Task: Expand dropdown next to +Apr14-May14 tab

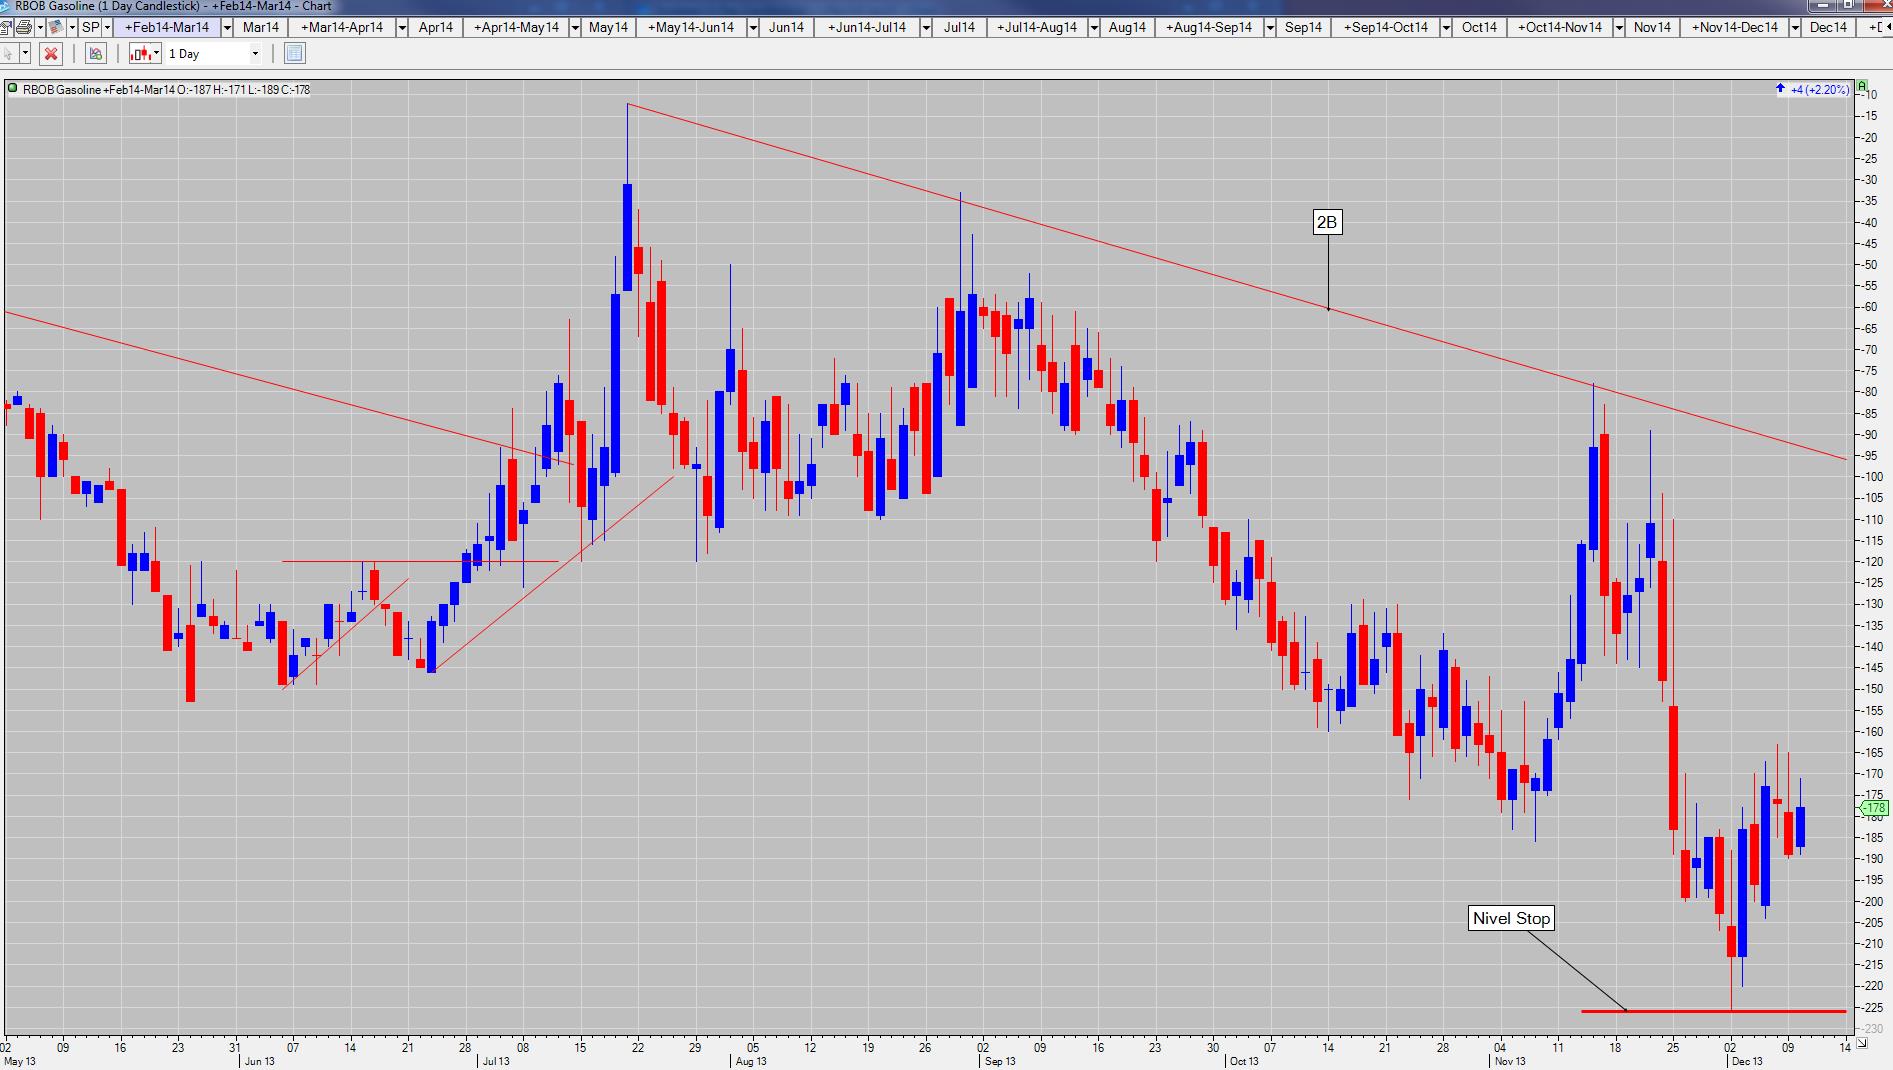Action: click(x=575, y=27)
